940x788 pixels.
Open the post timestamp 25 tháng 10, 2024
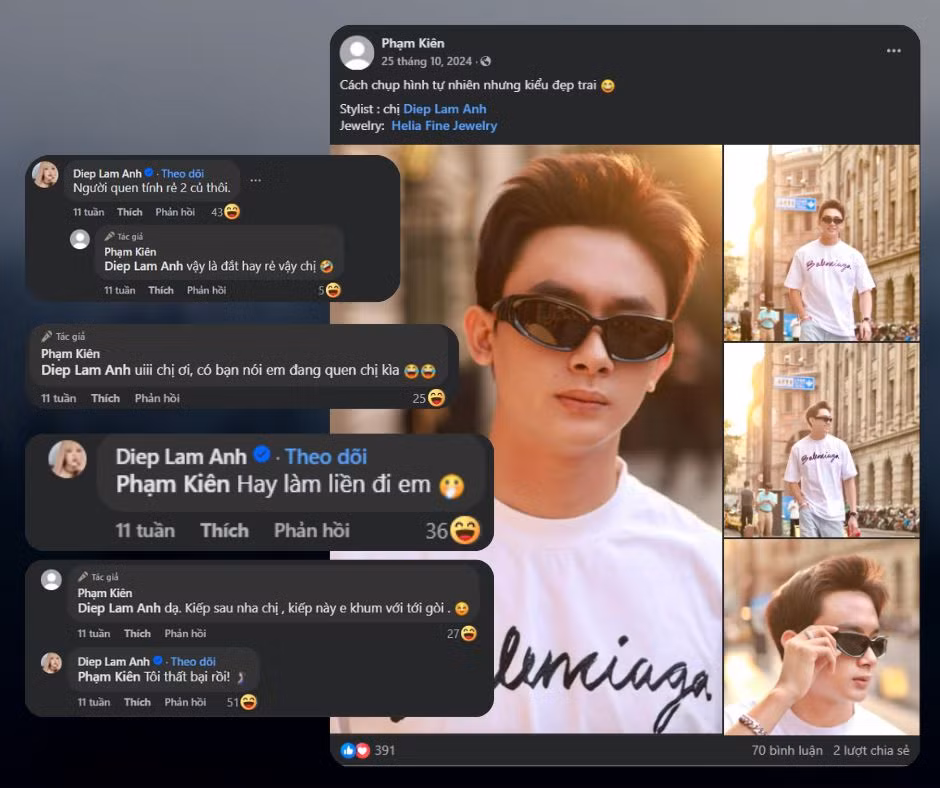click(426, 62)
